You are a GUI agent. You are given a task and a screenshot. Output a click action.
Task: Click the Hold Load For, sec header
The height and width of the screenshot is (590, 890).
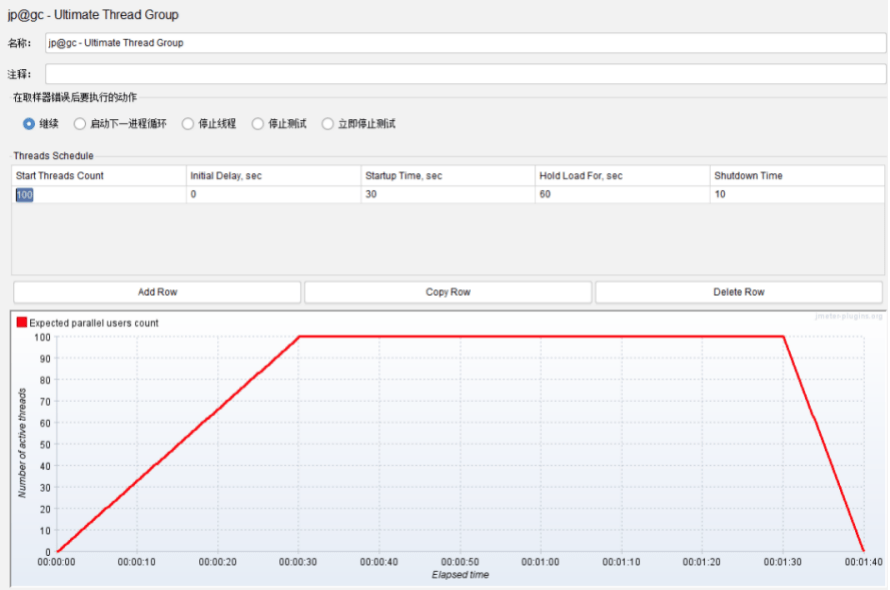coord(622,175)
